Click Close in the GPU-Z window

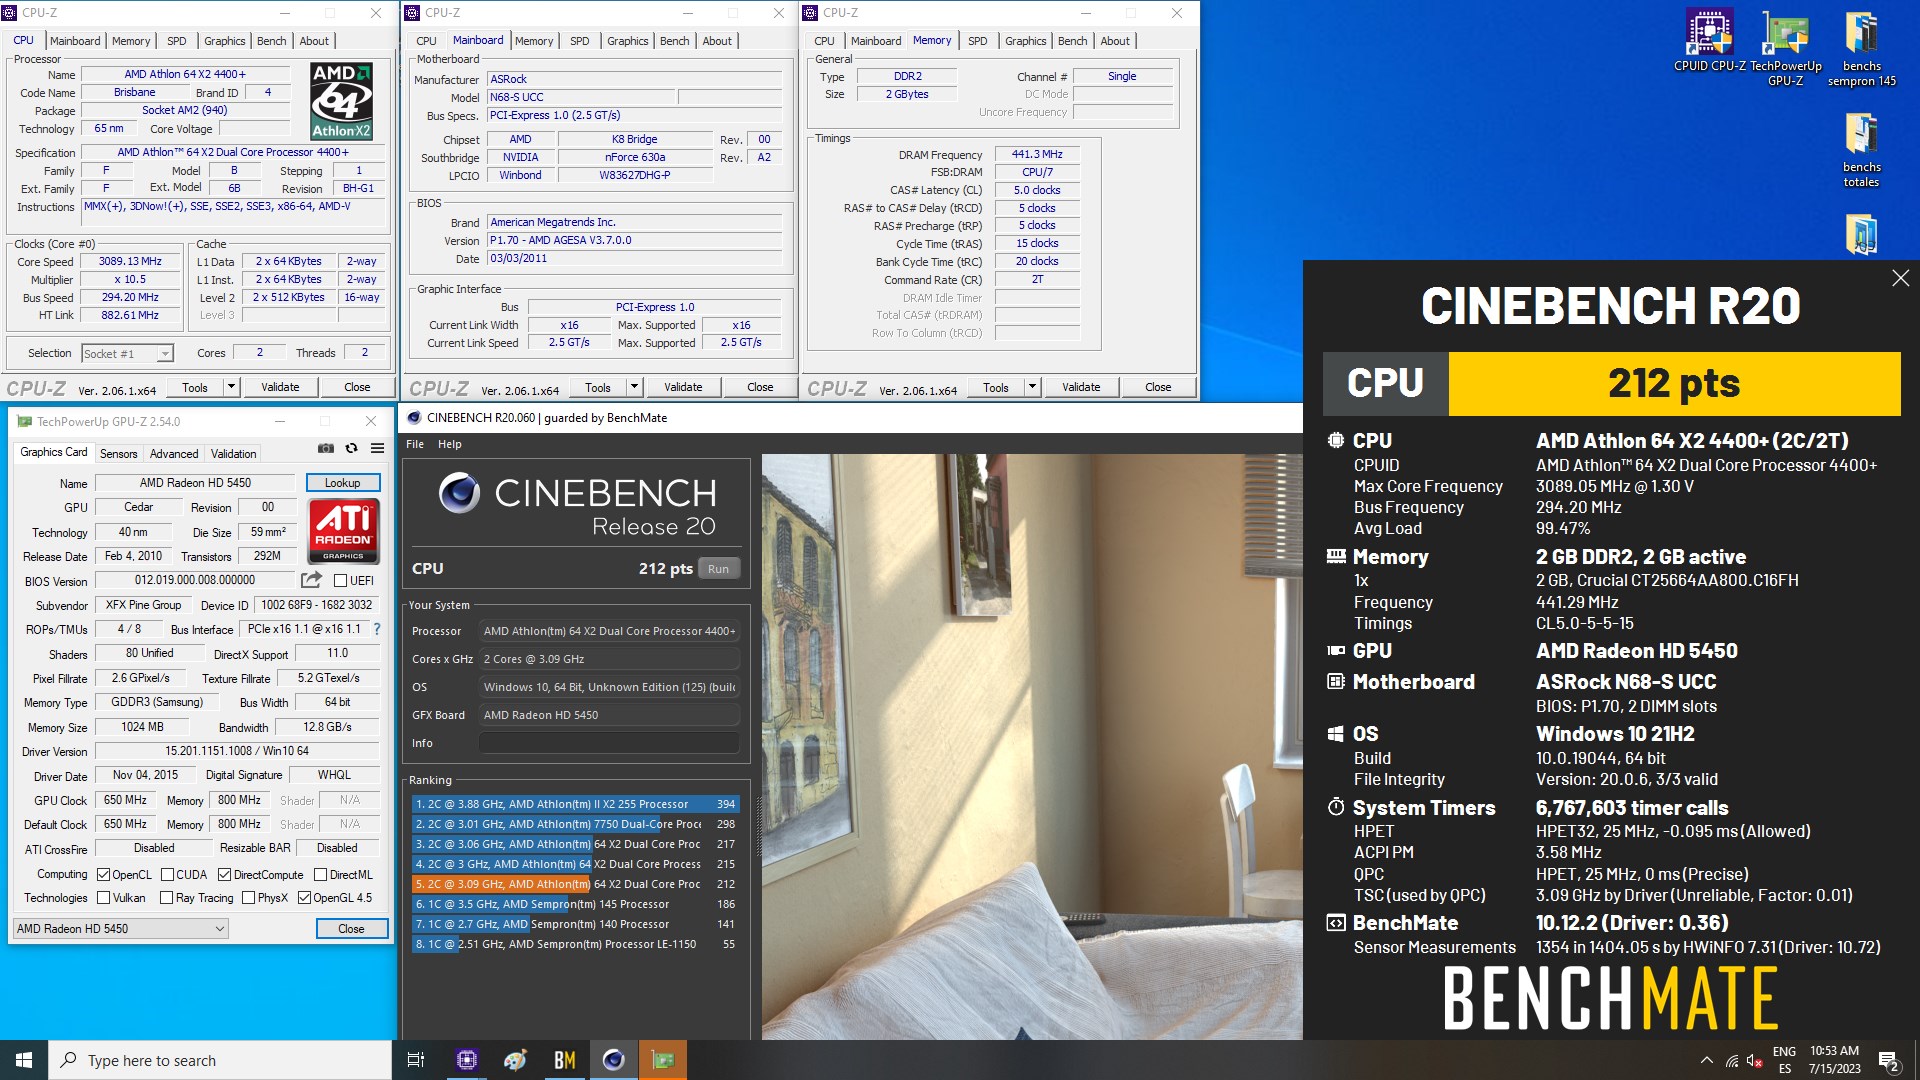click(351, 929)
